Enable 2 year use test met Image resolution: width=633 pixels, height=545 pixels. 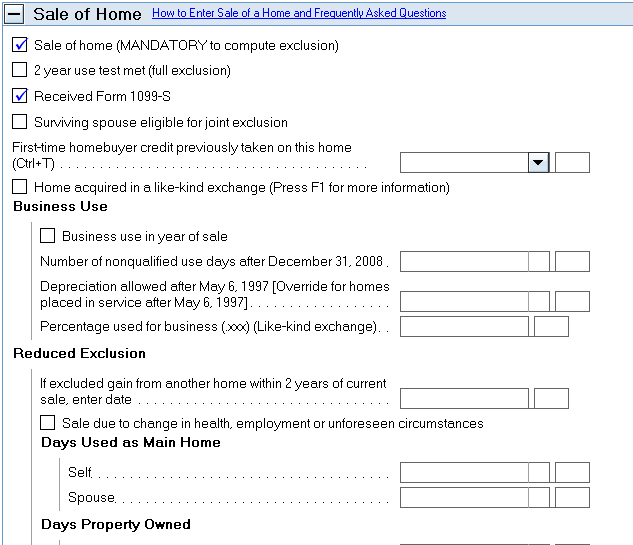click(x=20, y=70)
